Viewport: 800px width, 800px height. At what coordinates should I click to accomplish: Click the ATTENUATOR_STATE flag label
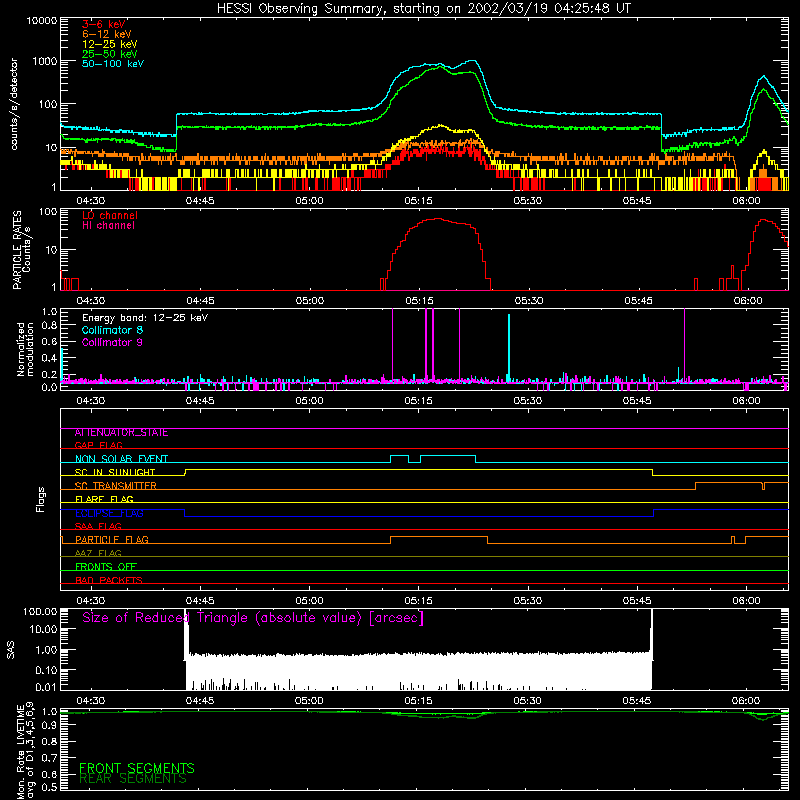[x=121, y=433]
